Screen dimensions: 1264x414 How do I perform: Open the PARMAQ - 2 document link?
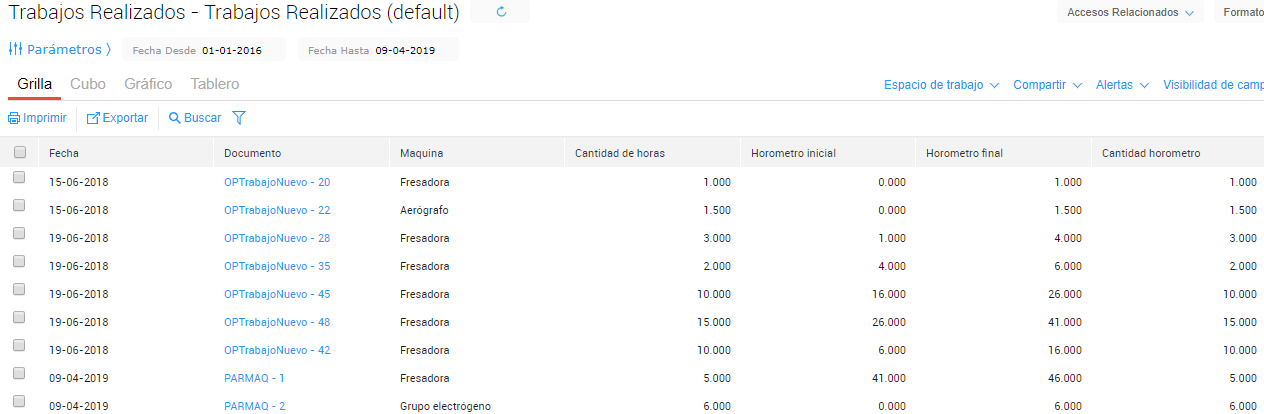coord(255,406)
